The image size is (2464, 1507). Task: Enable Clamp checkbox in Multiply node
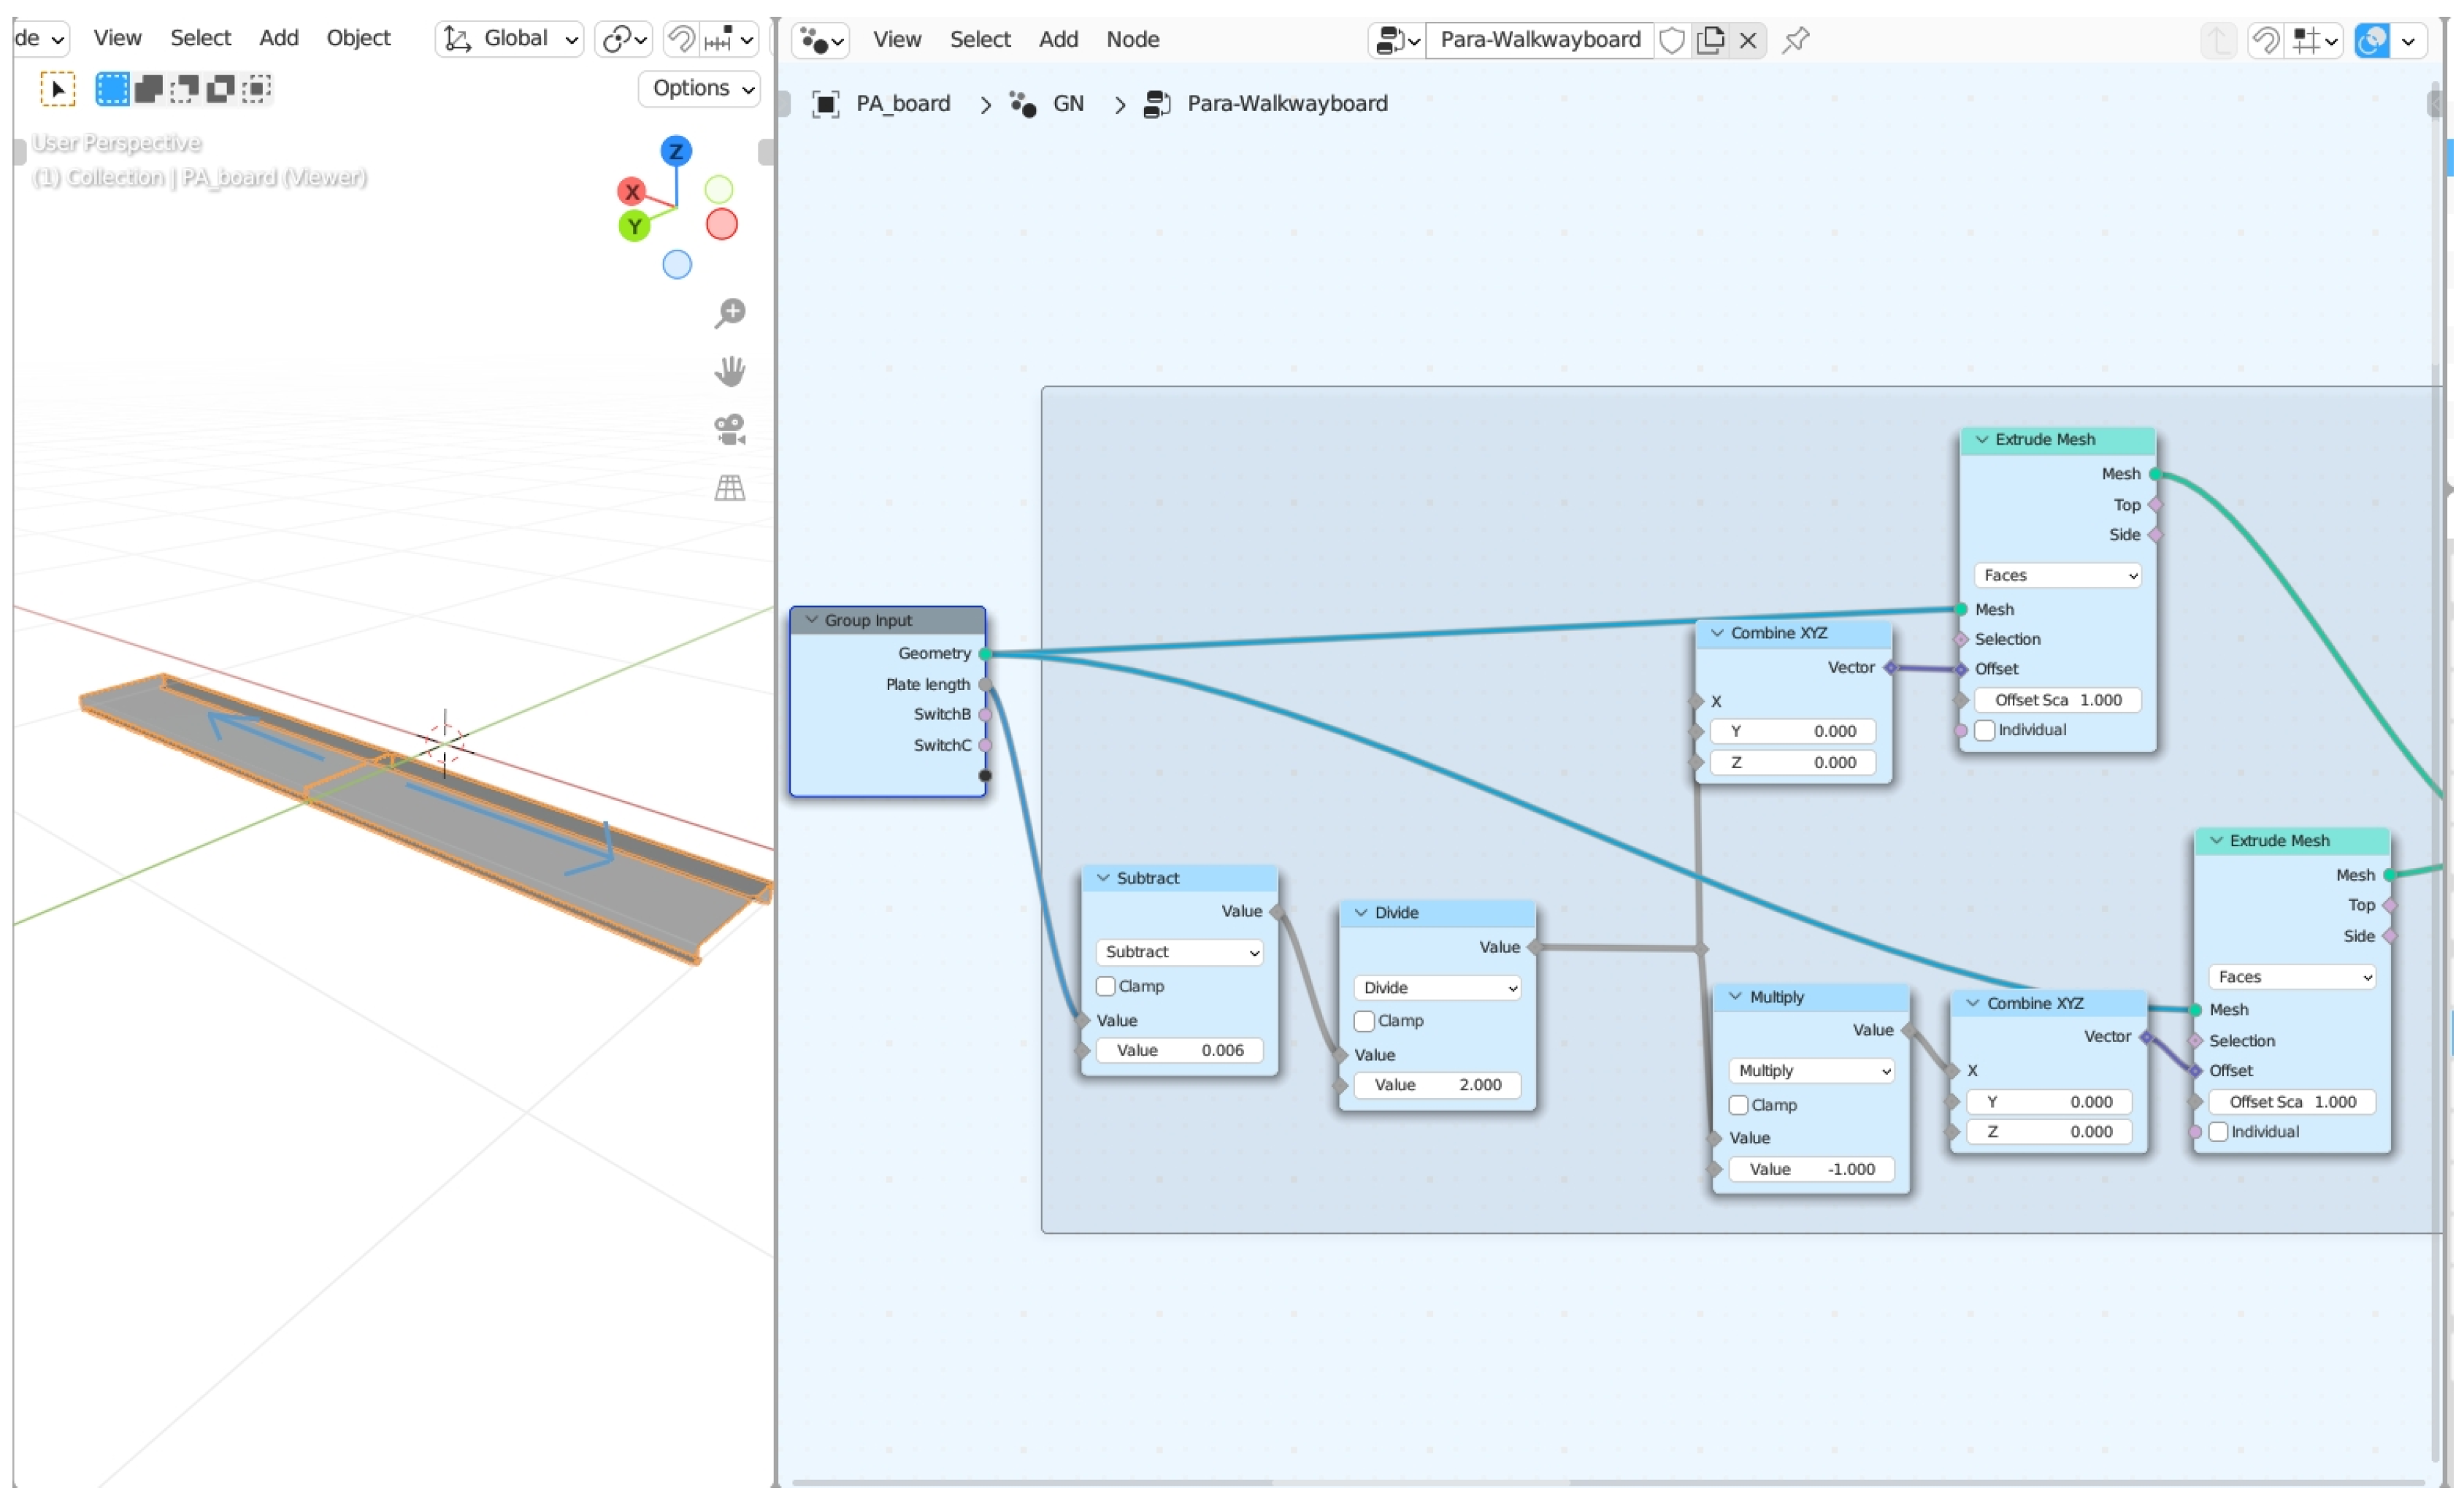coord(1738,1105)
